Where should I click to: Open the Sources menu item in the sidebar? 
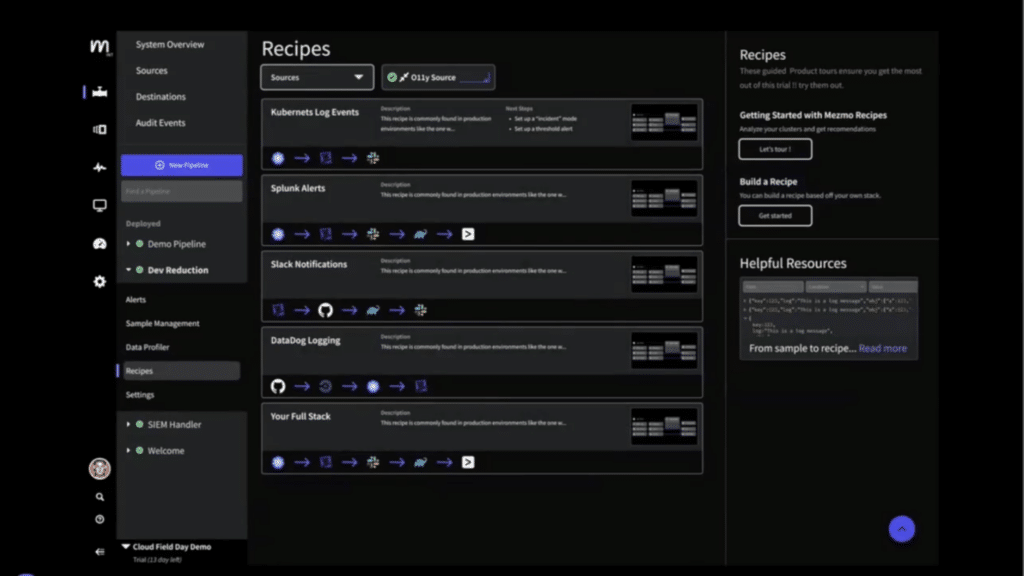(x=152, y=71)
